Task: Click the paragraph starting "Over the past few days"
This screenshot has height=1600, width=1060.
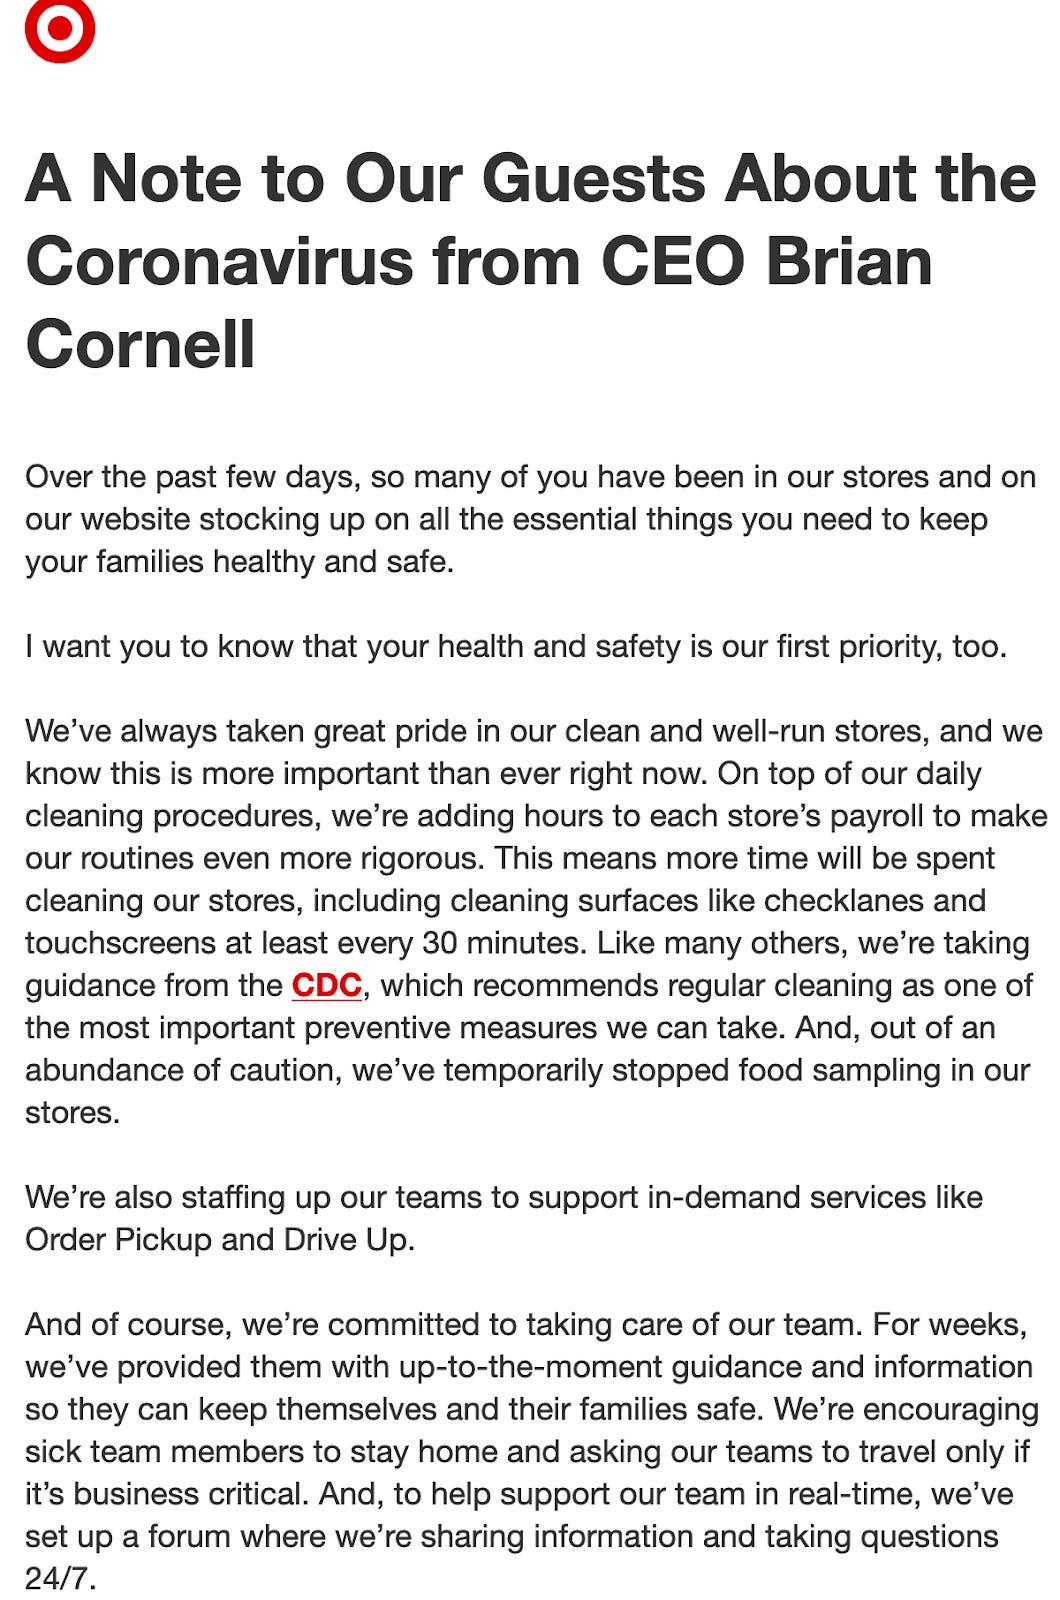Action: (530, 519)
